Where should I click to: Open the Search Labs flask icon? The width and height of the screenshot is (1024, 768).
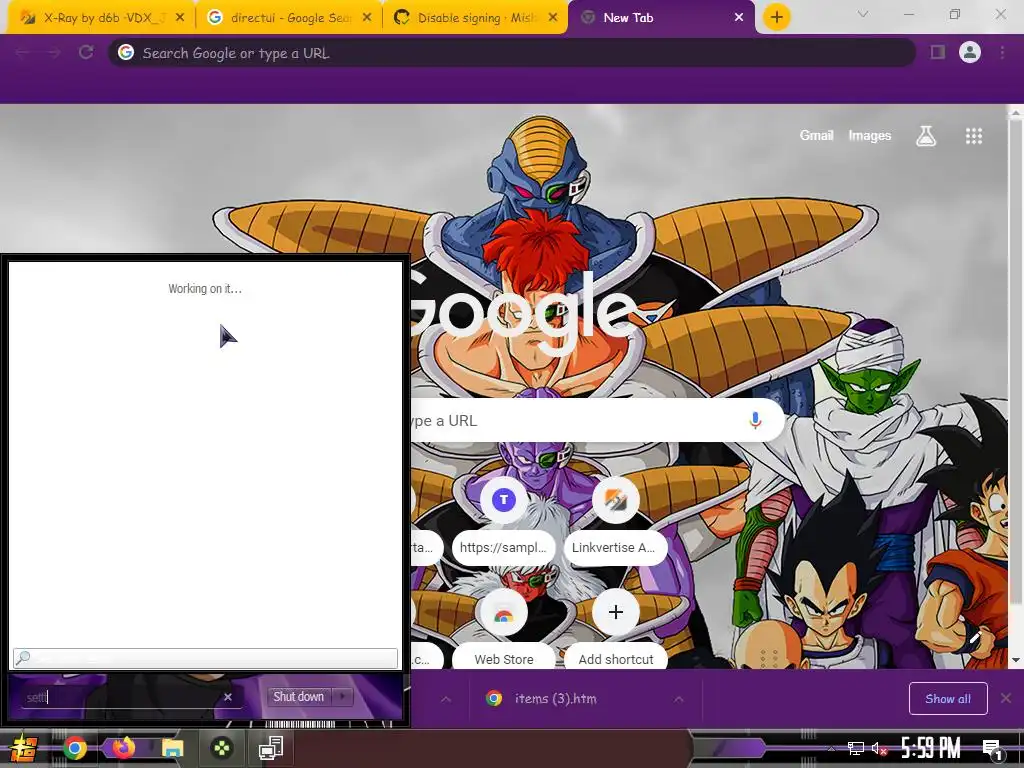tap(926, 136)
